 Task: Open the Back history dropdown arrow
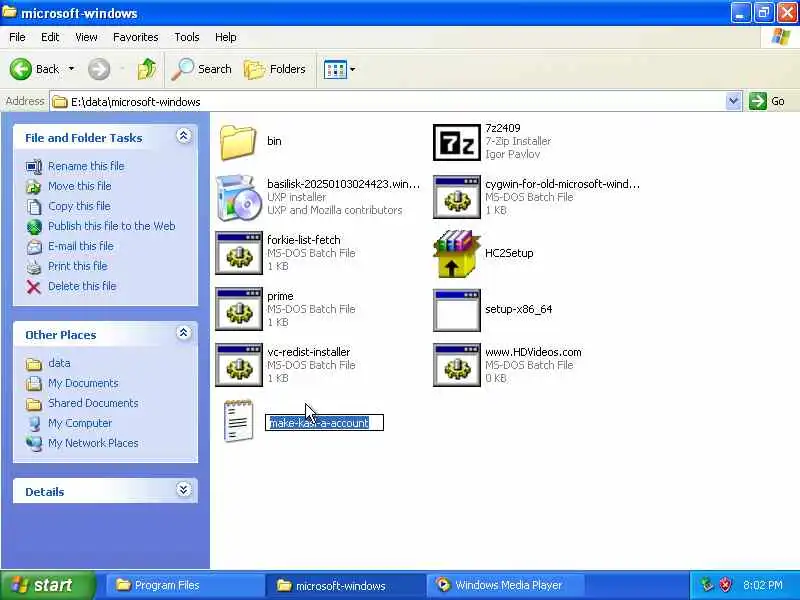(71, 69)
